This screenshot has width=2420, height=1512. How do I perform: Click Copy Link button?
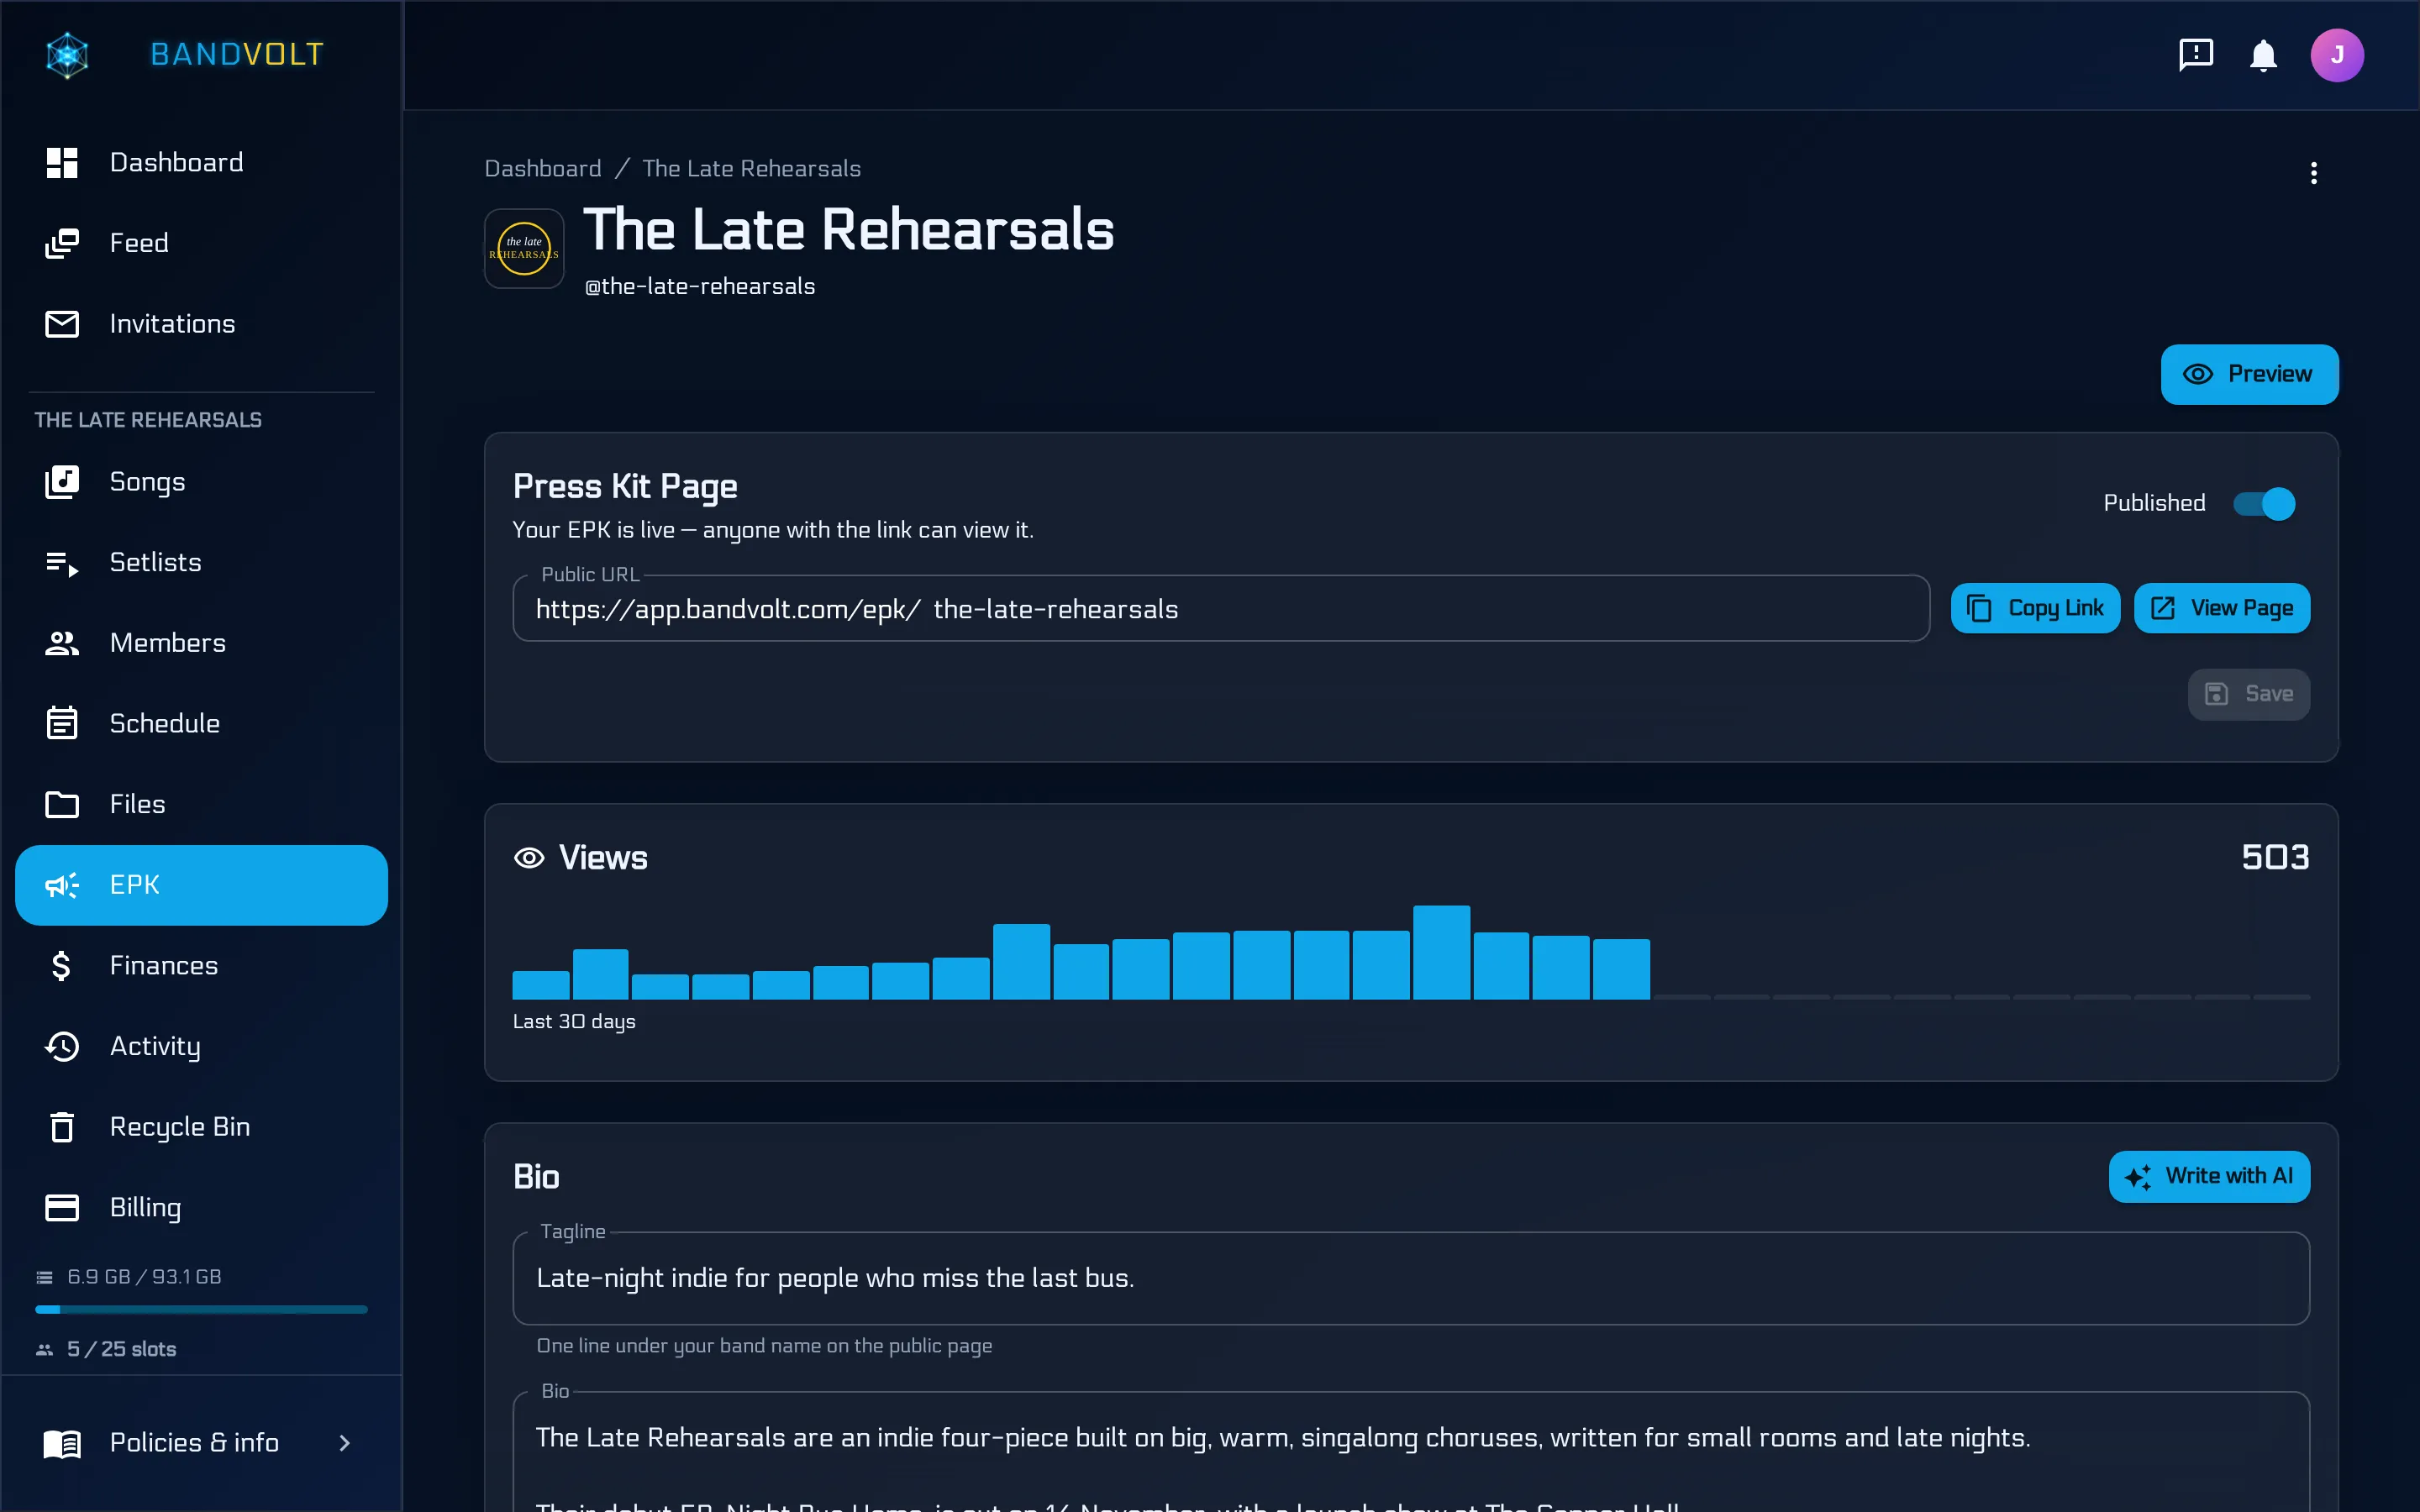coord(2035,608)
